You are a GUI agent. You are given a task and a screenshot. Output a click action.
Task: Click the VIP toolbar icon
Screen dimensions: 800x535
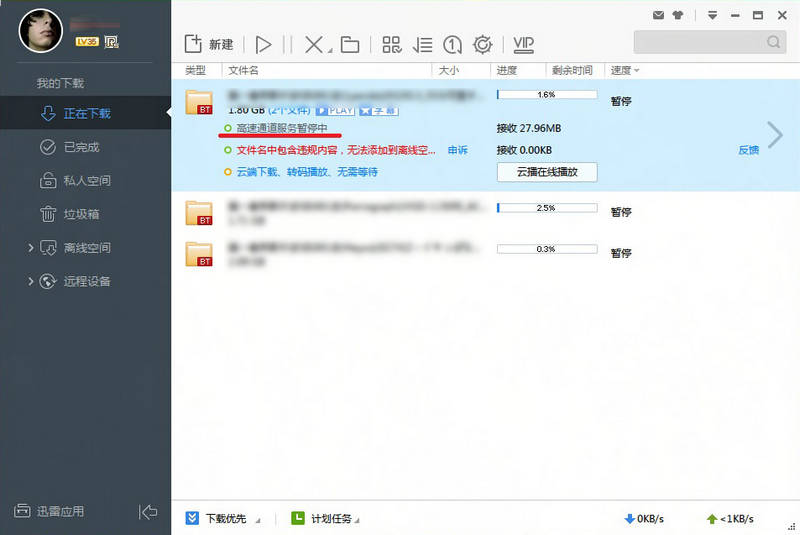click(523, 44)
